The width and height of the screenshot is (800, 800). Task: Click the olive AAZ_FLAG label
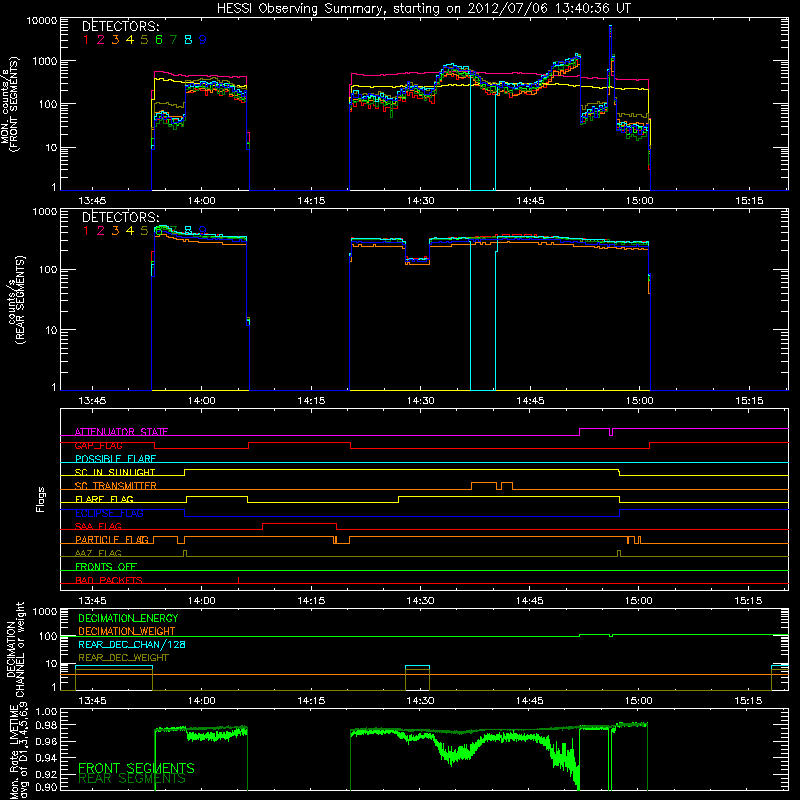tap(98, 553)
